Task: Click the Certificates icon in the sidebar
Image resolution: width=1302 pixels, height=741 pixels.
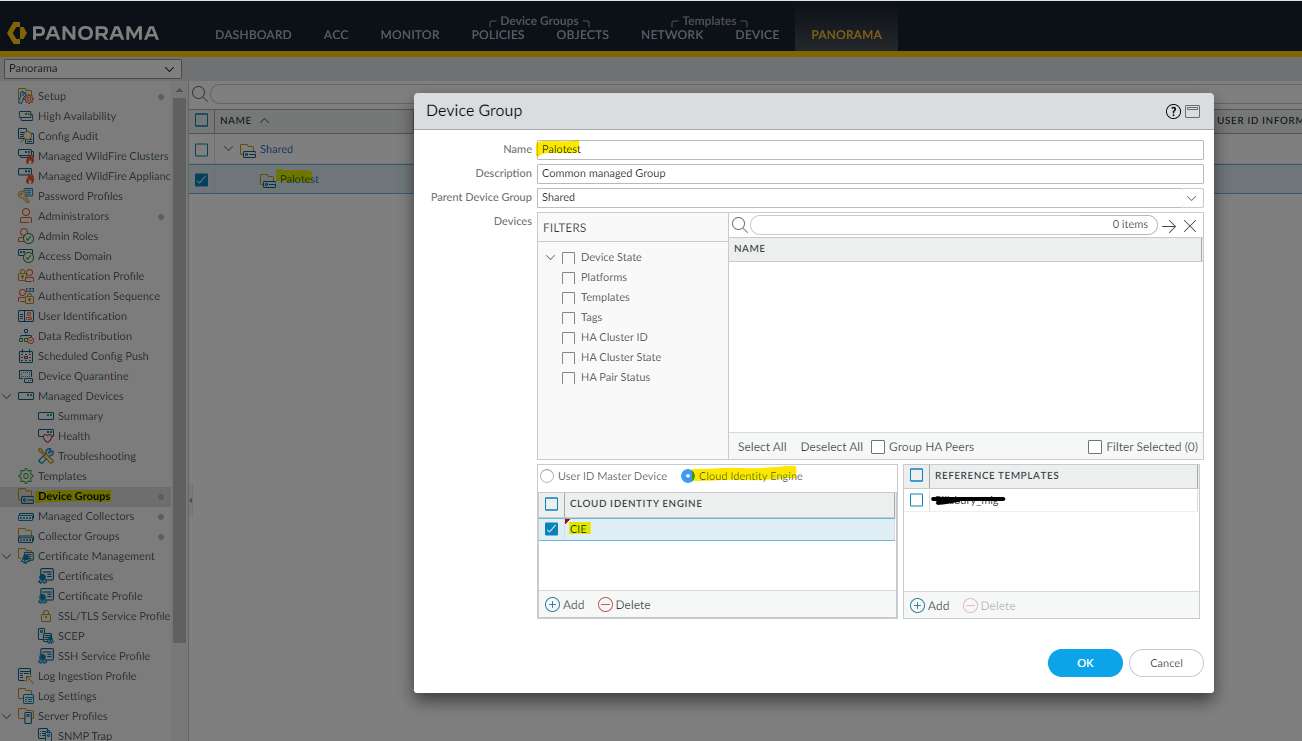Action: (x=44, y=575)
